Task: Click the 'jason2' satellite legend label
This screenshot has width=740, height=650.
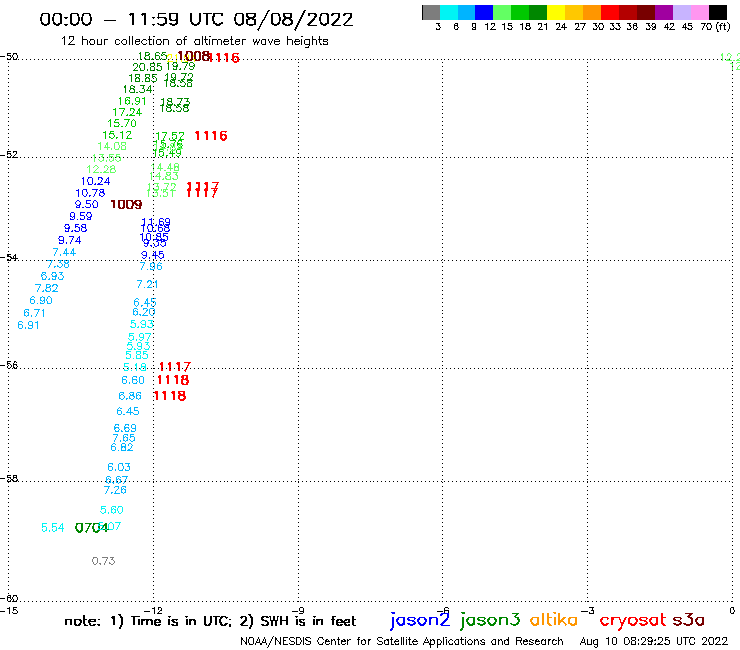Action: (420, 620)
